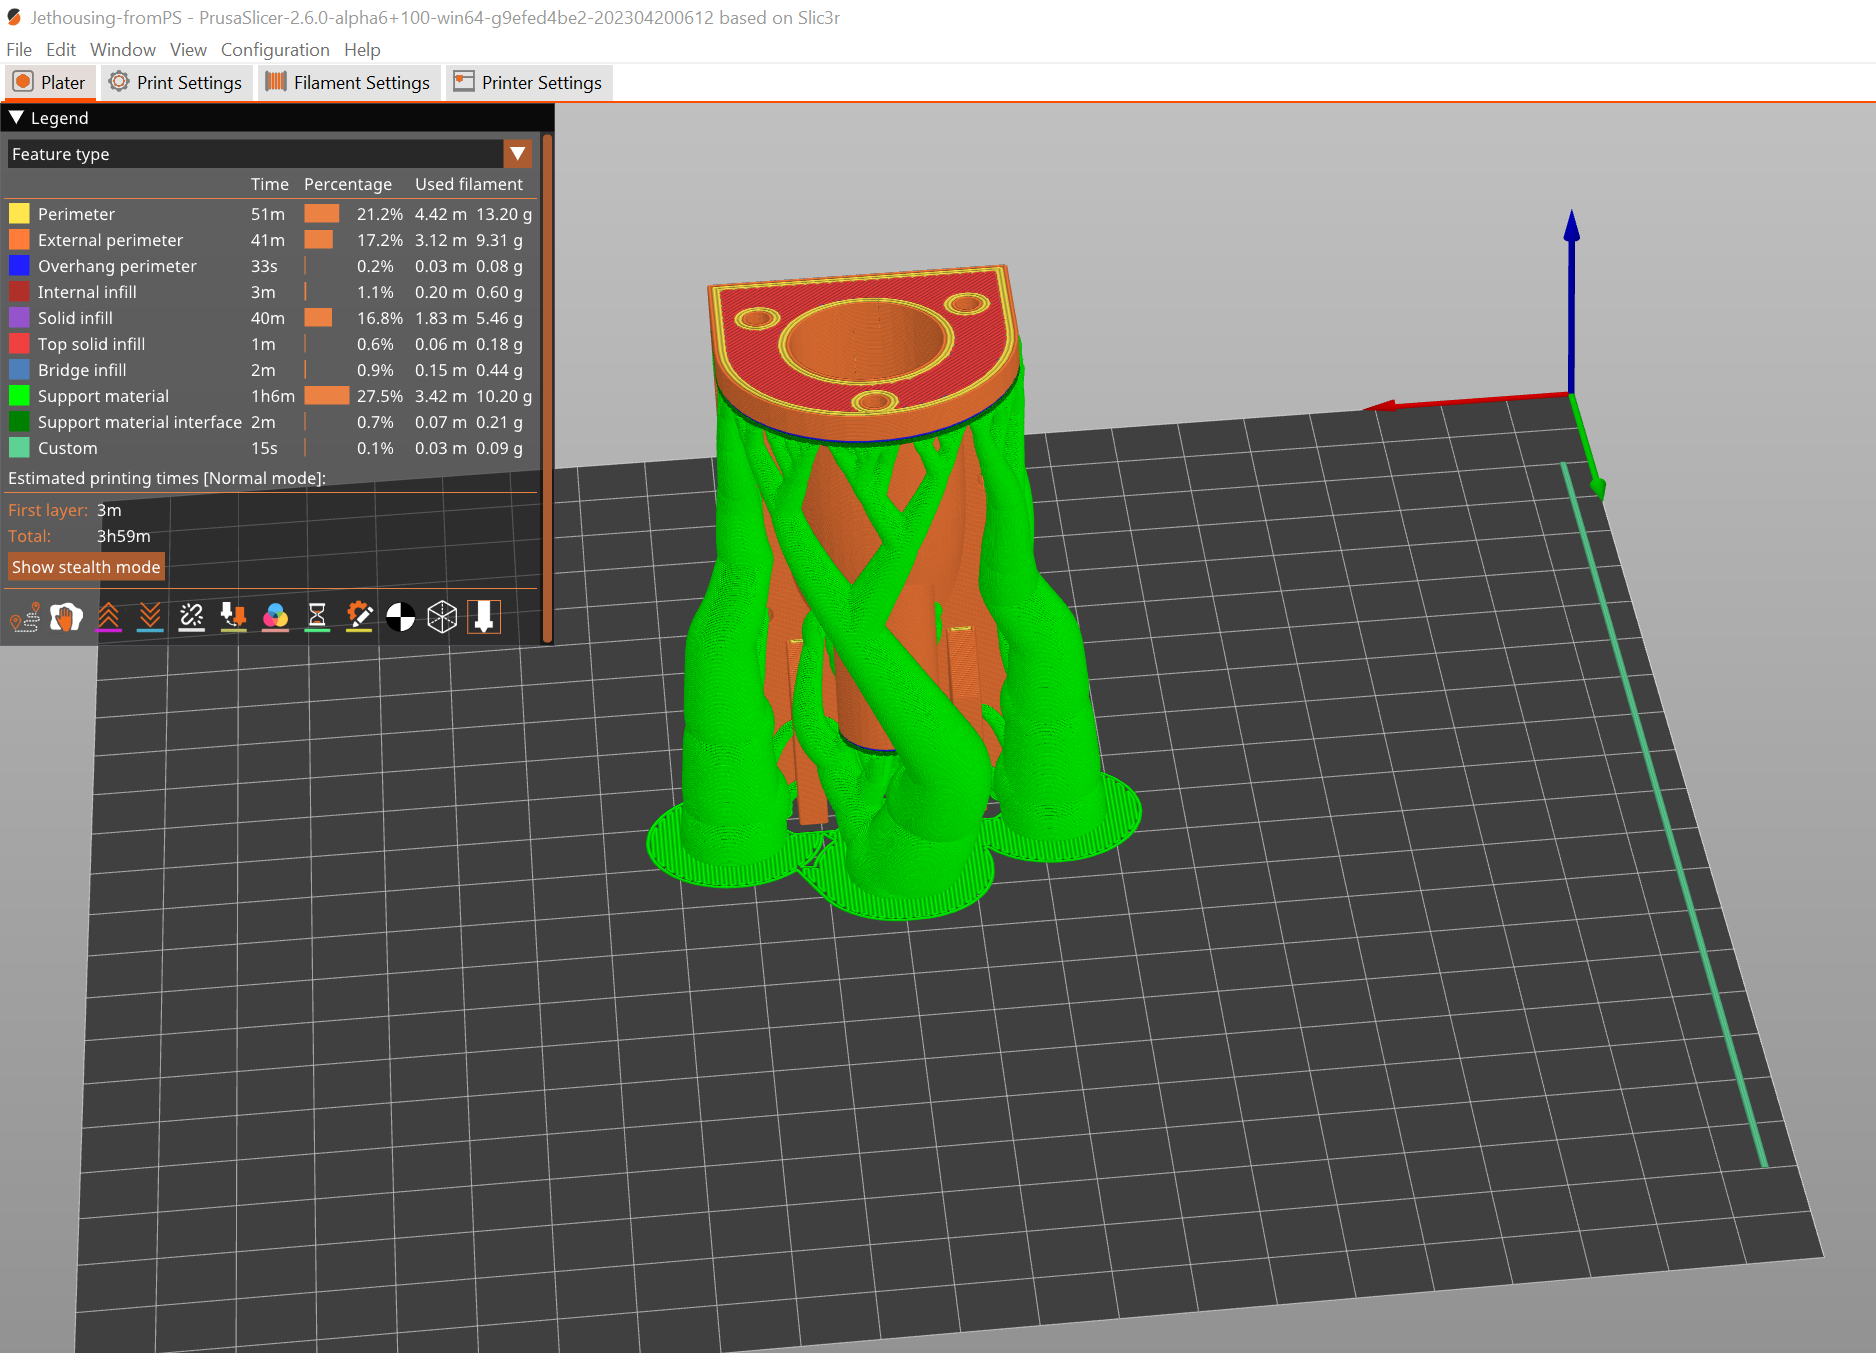This screenshot has width=1876, height=1353.
Task: Toggle shells display in preview
Action: (x=441, y=617)
